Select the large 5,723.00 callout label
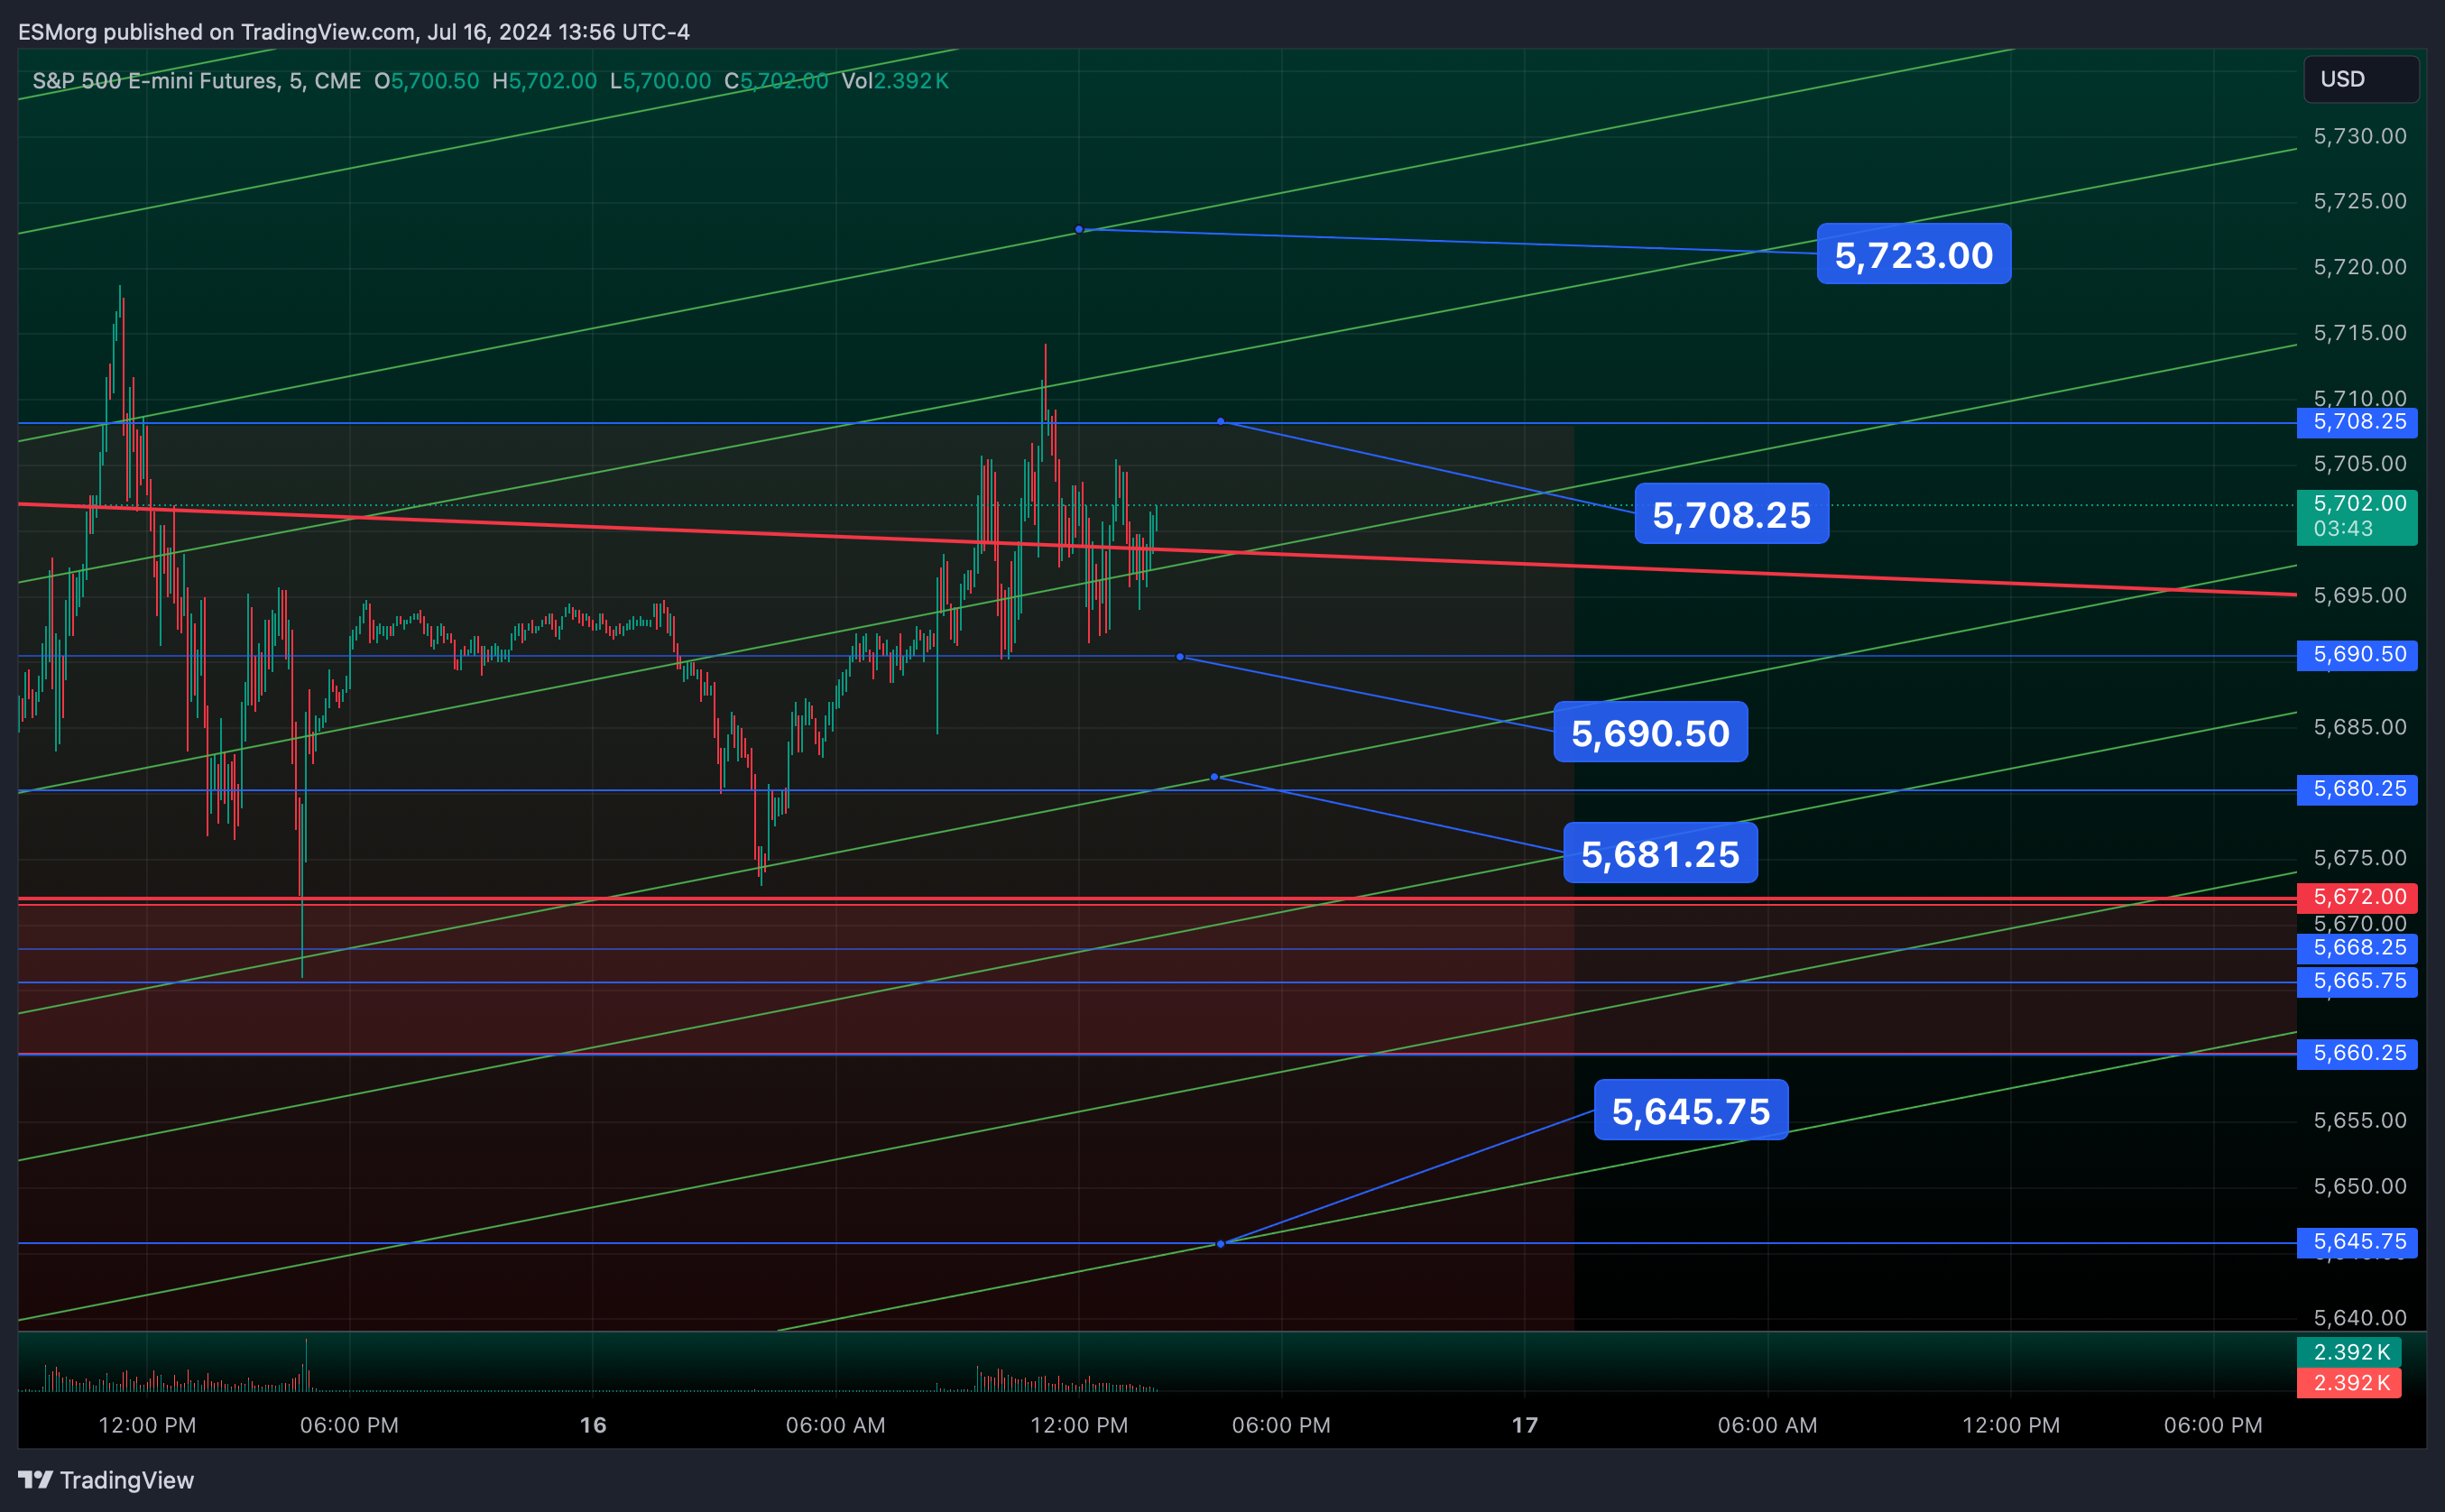Image resolution: width=2445 pixels, height=1512 pixels. click(x=1913, y=254)
